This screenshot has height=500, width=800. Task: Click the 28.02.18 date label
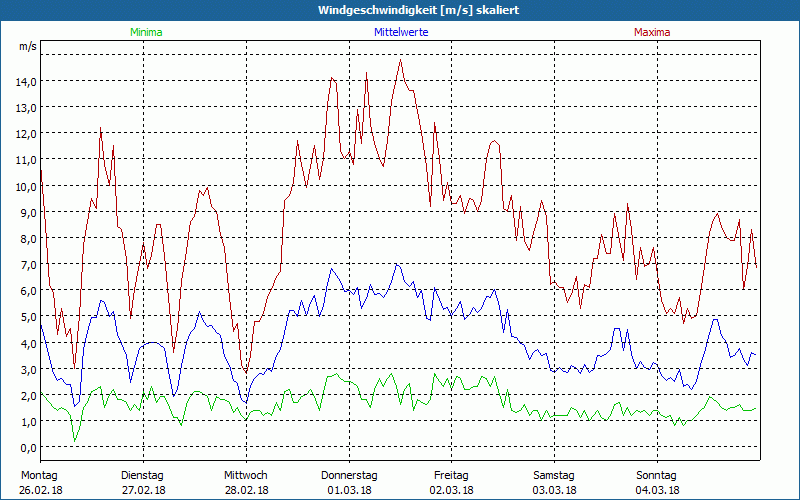[x=246, y=490]
